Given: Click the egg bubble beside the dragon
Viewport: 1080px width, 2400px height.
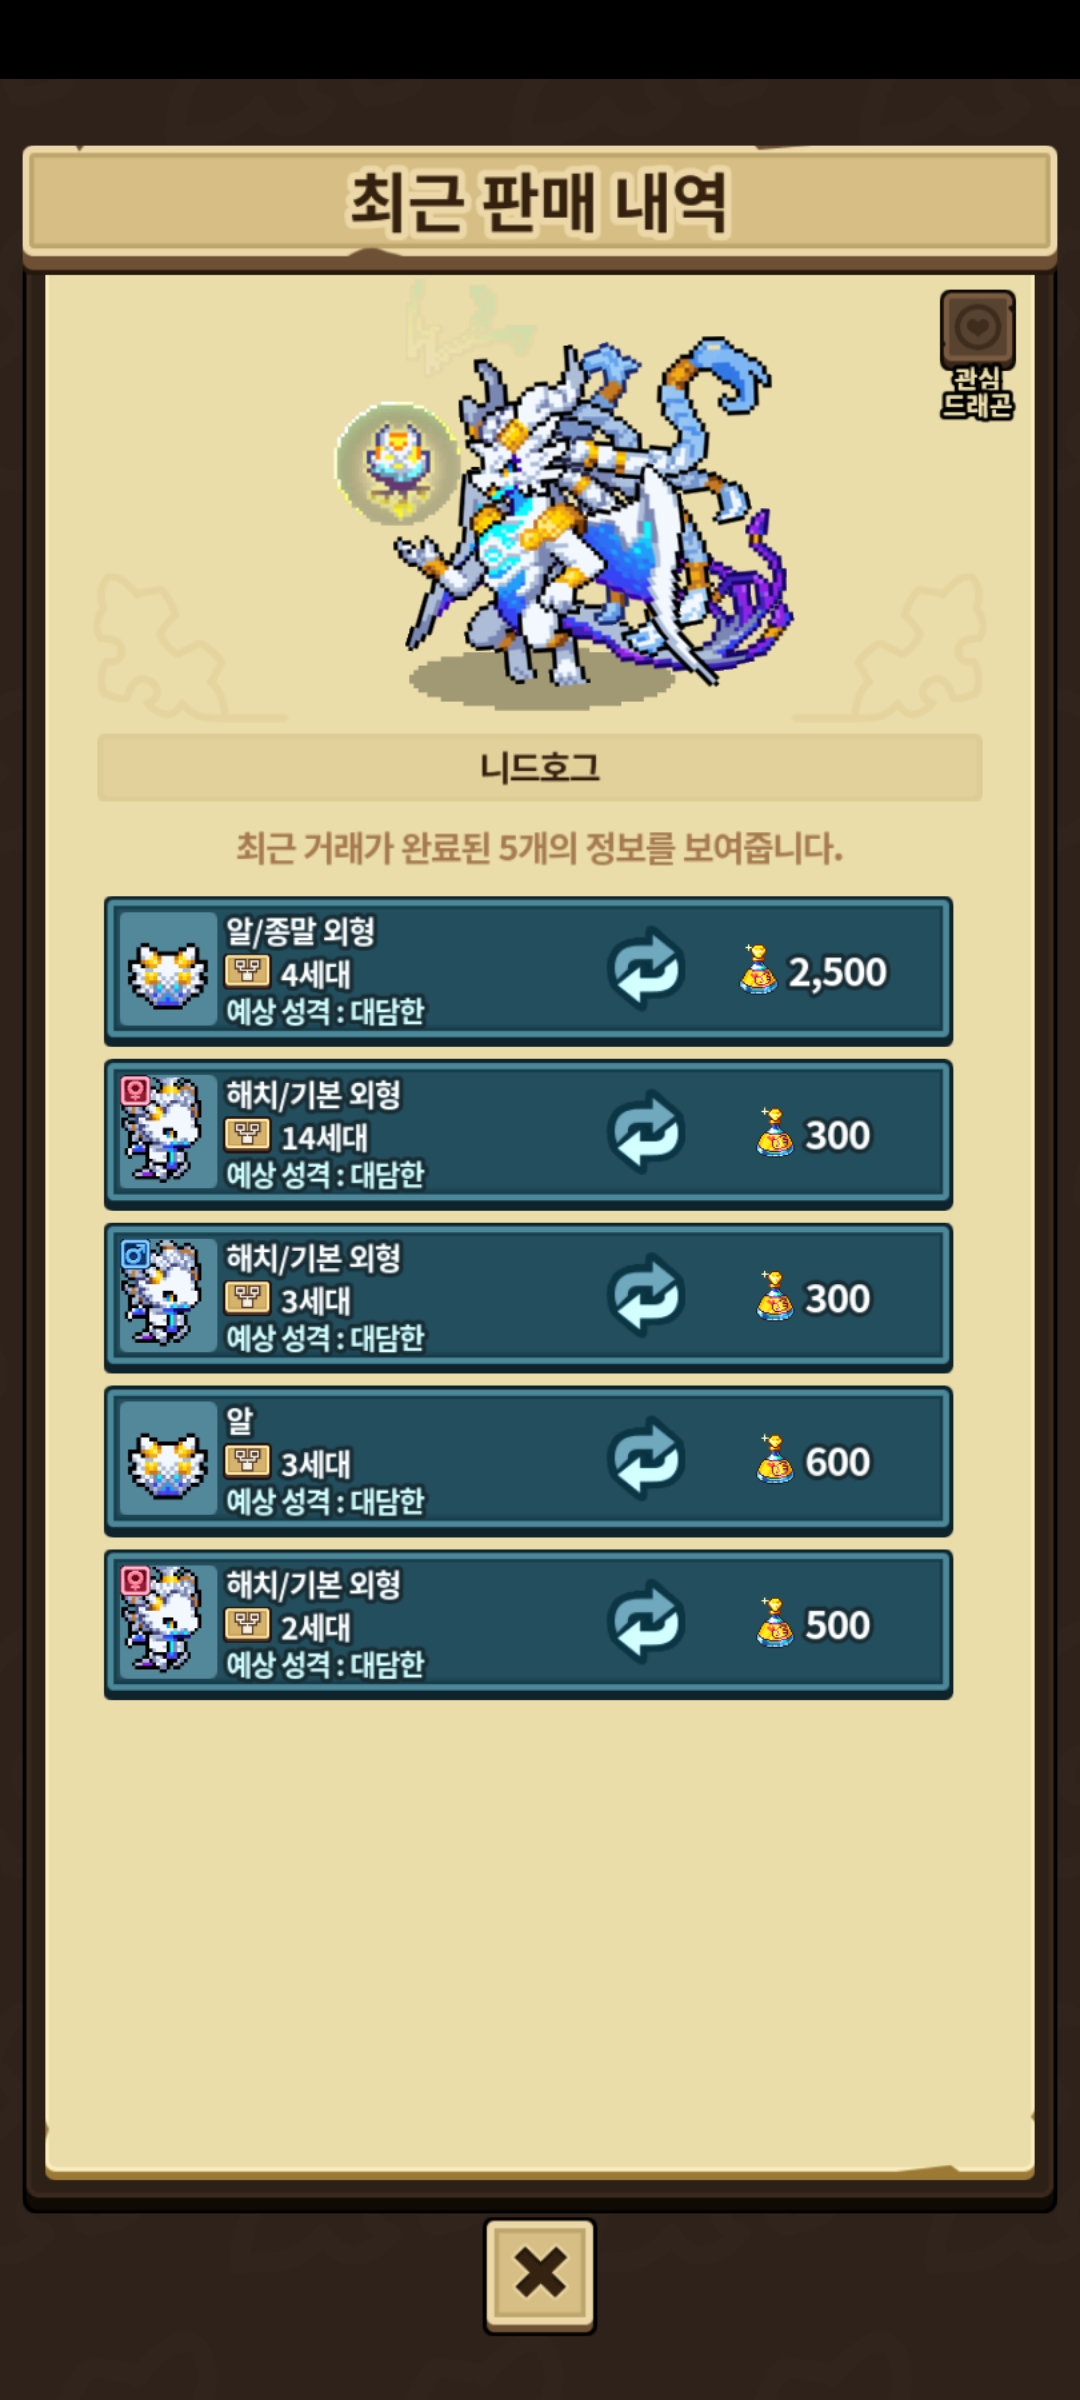Looking at the screenshot, I should [397, 464].
